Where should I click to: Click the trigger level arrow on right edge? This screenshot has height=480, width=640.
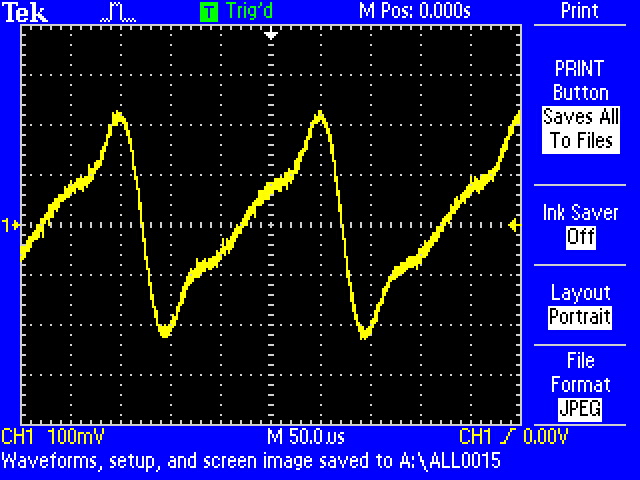[x=514, y=226]
